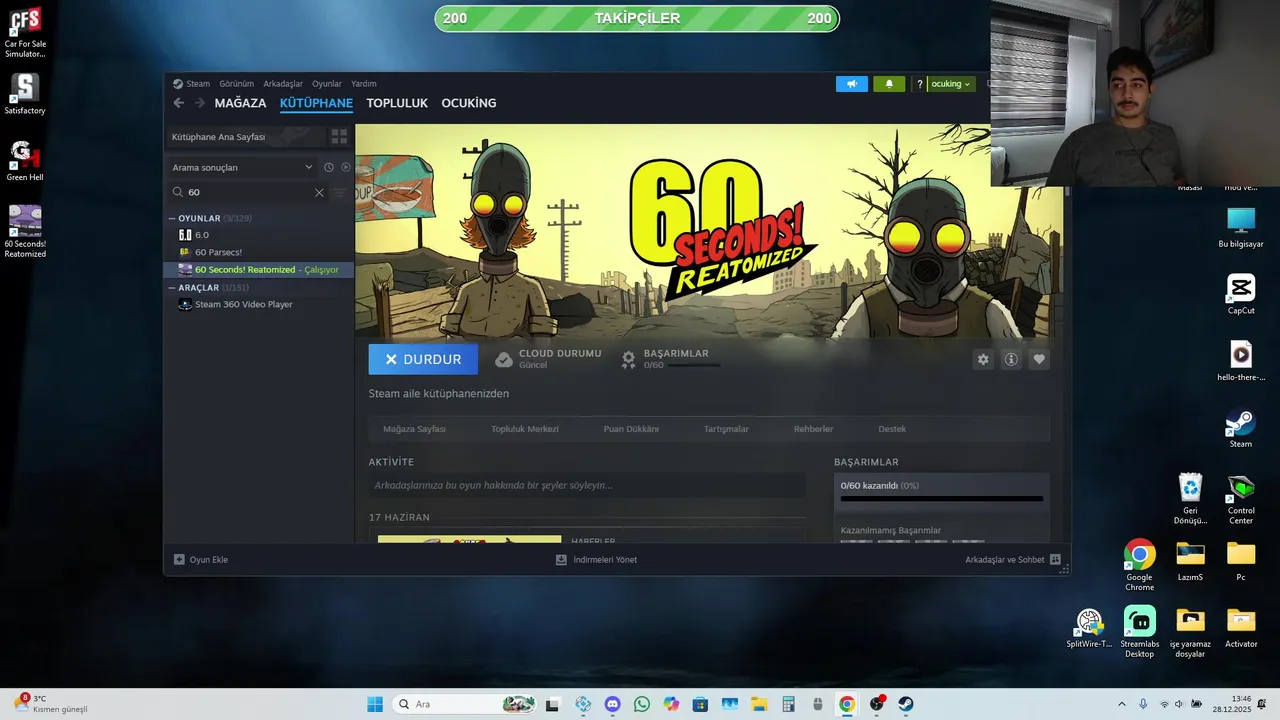Click the DURDUR stop button
This screenshot has width=1280, height=720.
pyautogui.click(x=423, y=359)
